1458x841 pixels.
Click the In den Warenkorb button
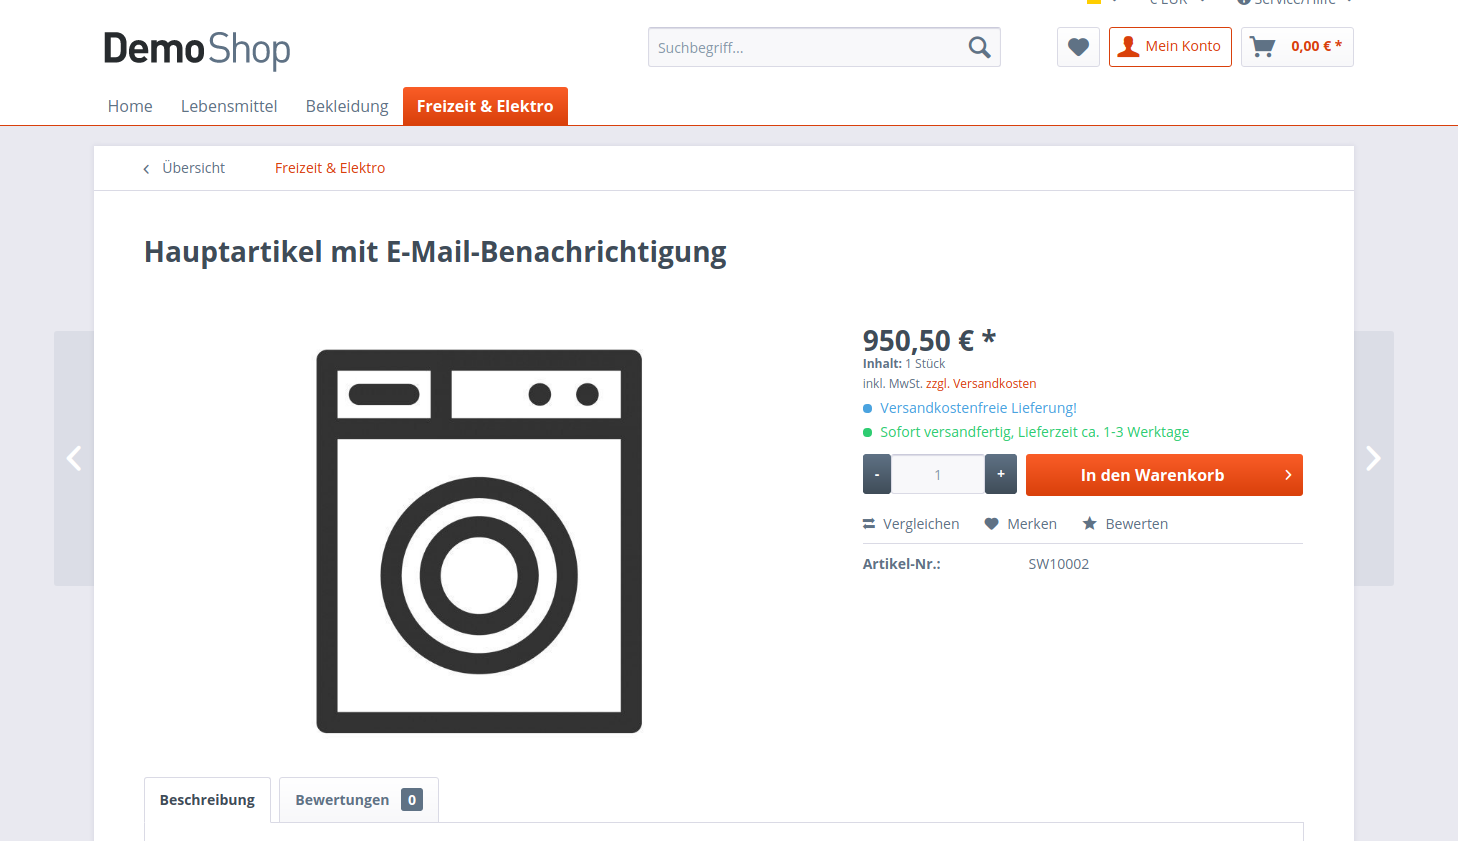tap(1163, 474)
